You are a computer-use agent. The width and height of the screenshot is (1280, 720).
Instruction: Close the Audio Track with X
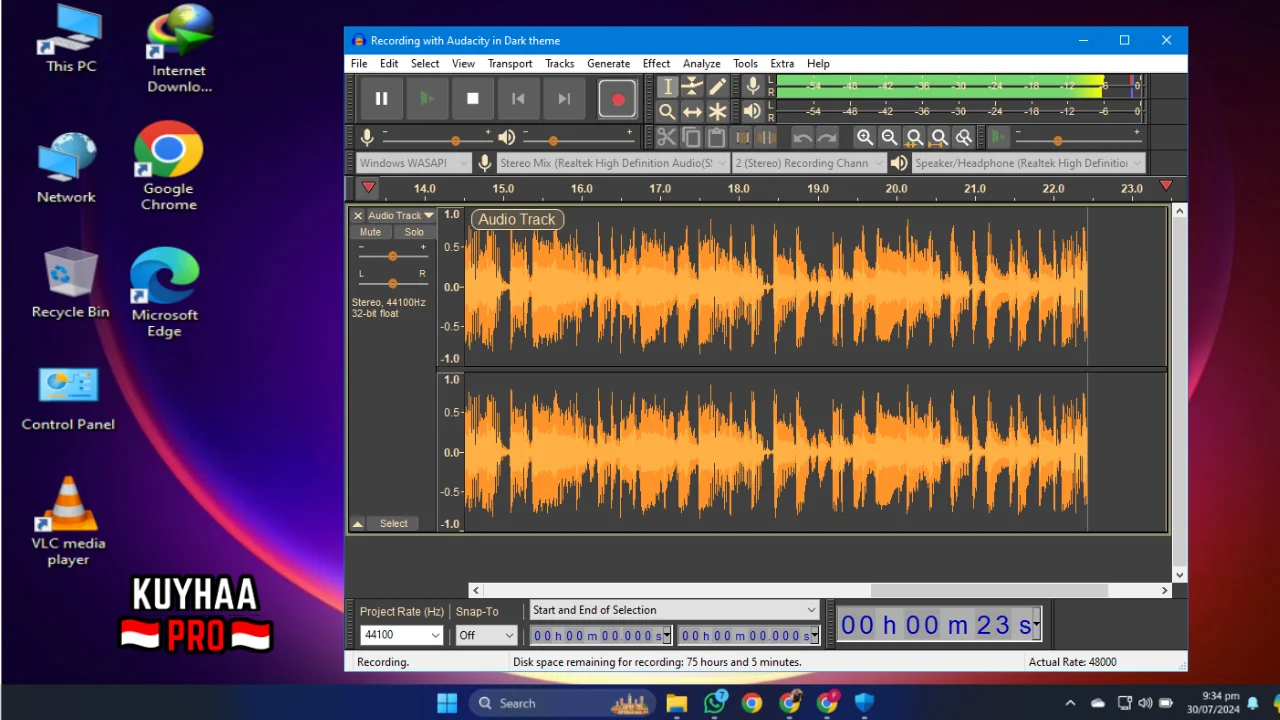358,215
